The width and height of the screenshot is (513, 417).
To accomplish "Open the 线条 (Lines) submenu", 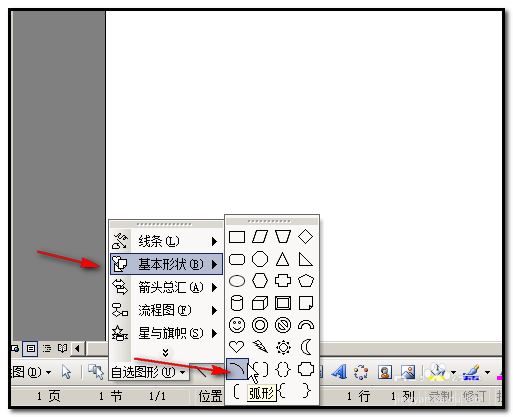I will coord(166,241).
